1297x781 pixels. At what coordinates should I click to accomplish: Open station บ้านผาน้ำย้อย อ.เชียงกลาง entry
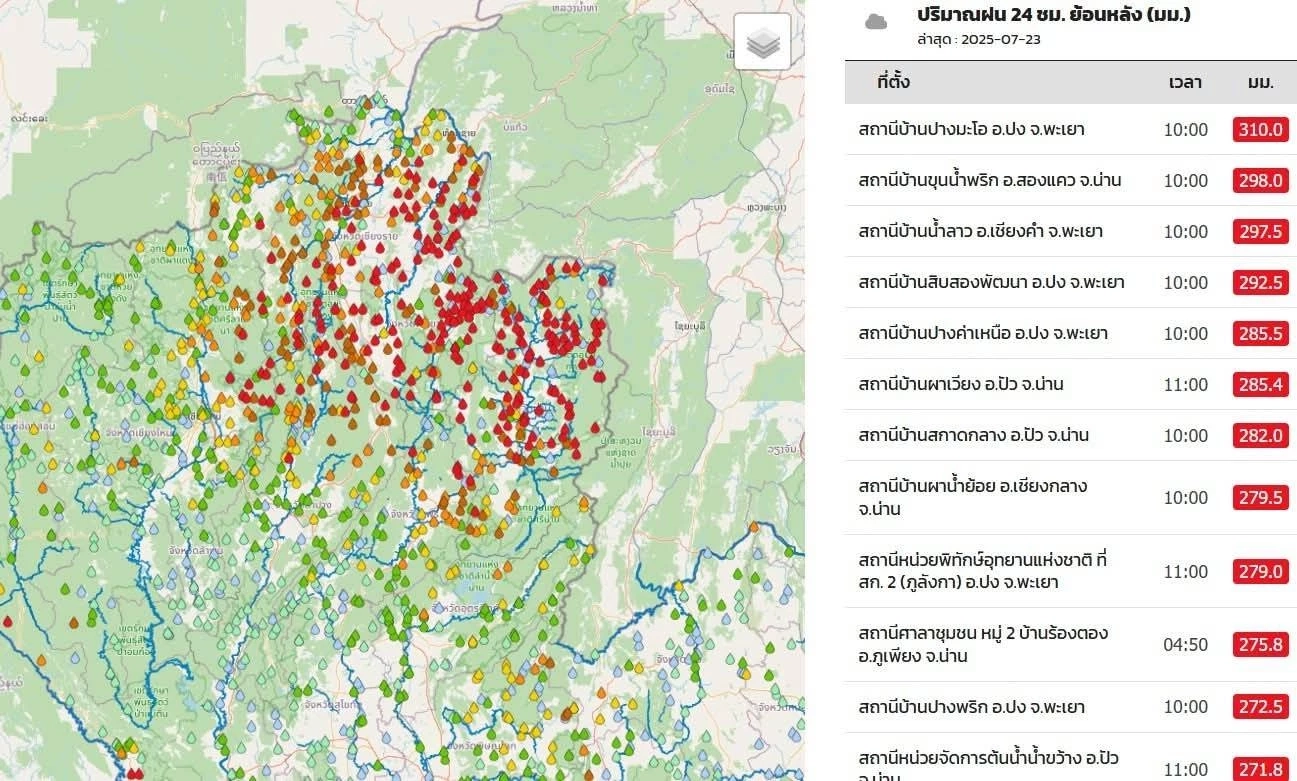[972, 497]
